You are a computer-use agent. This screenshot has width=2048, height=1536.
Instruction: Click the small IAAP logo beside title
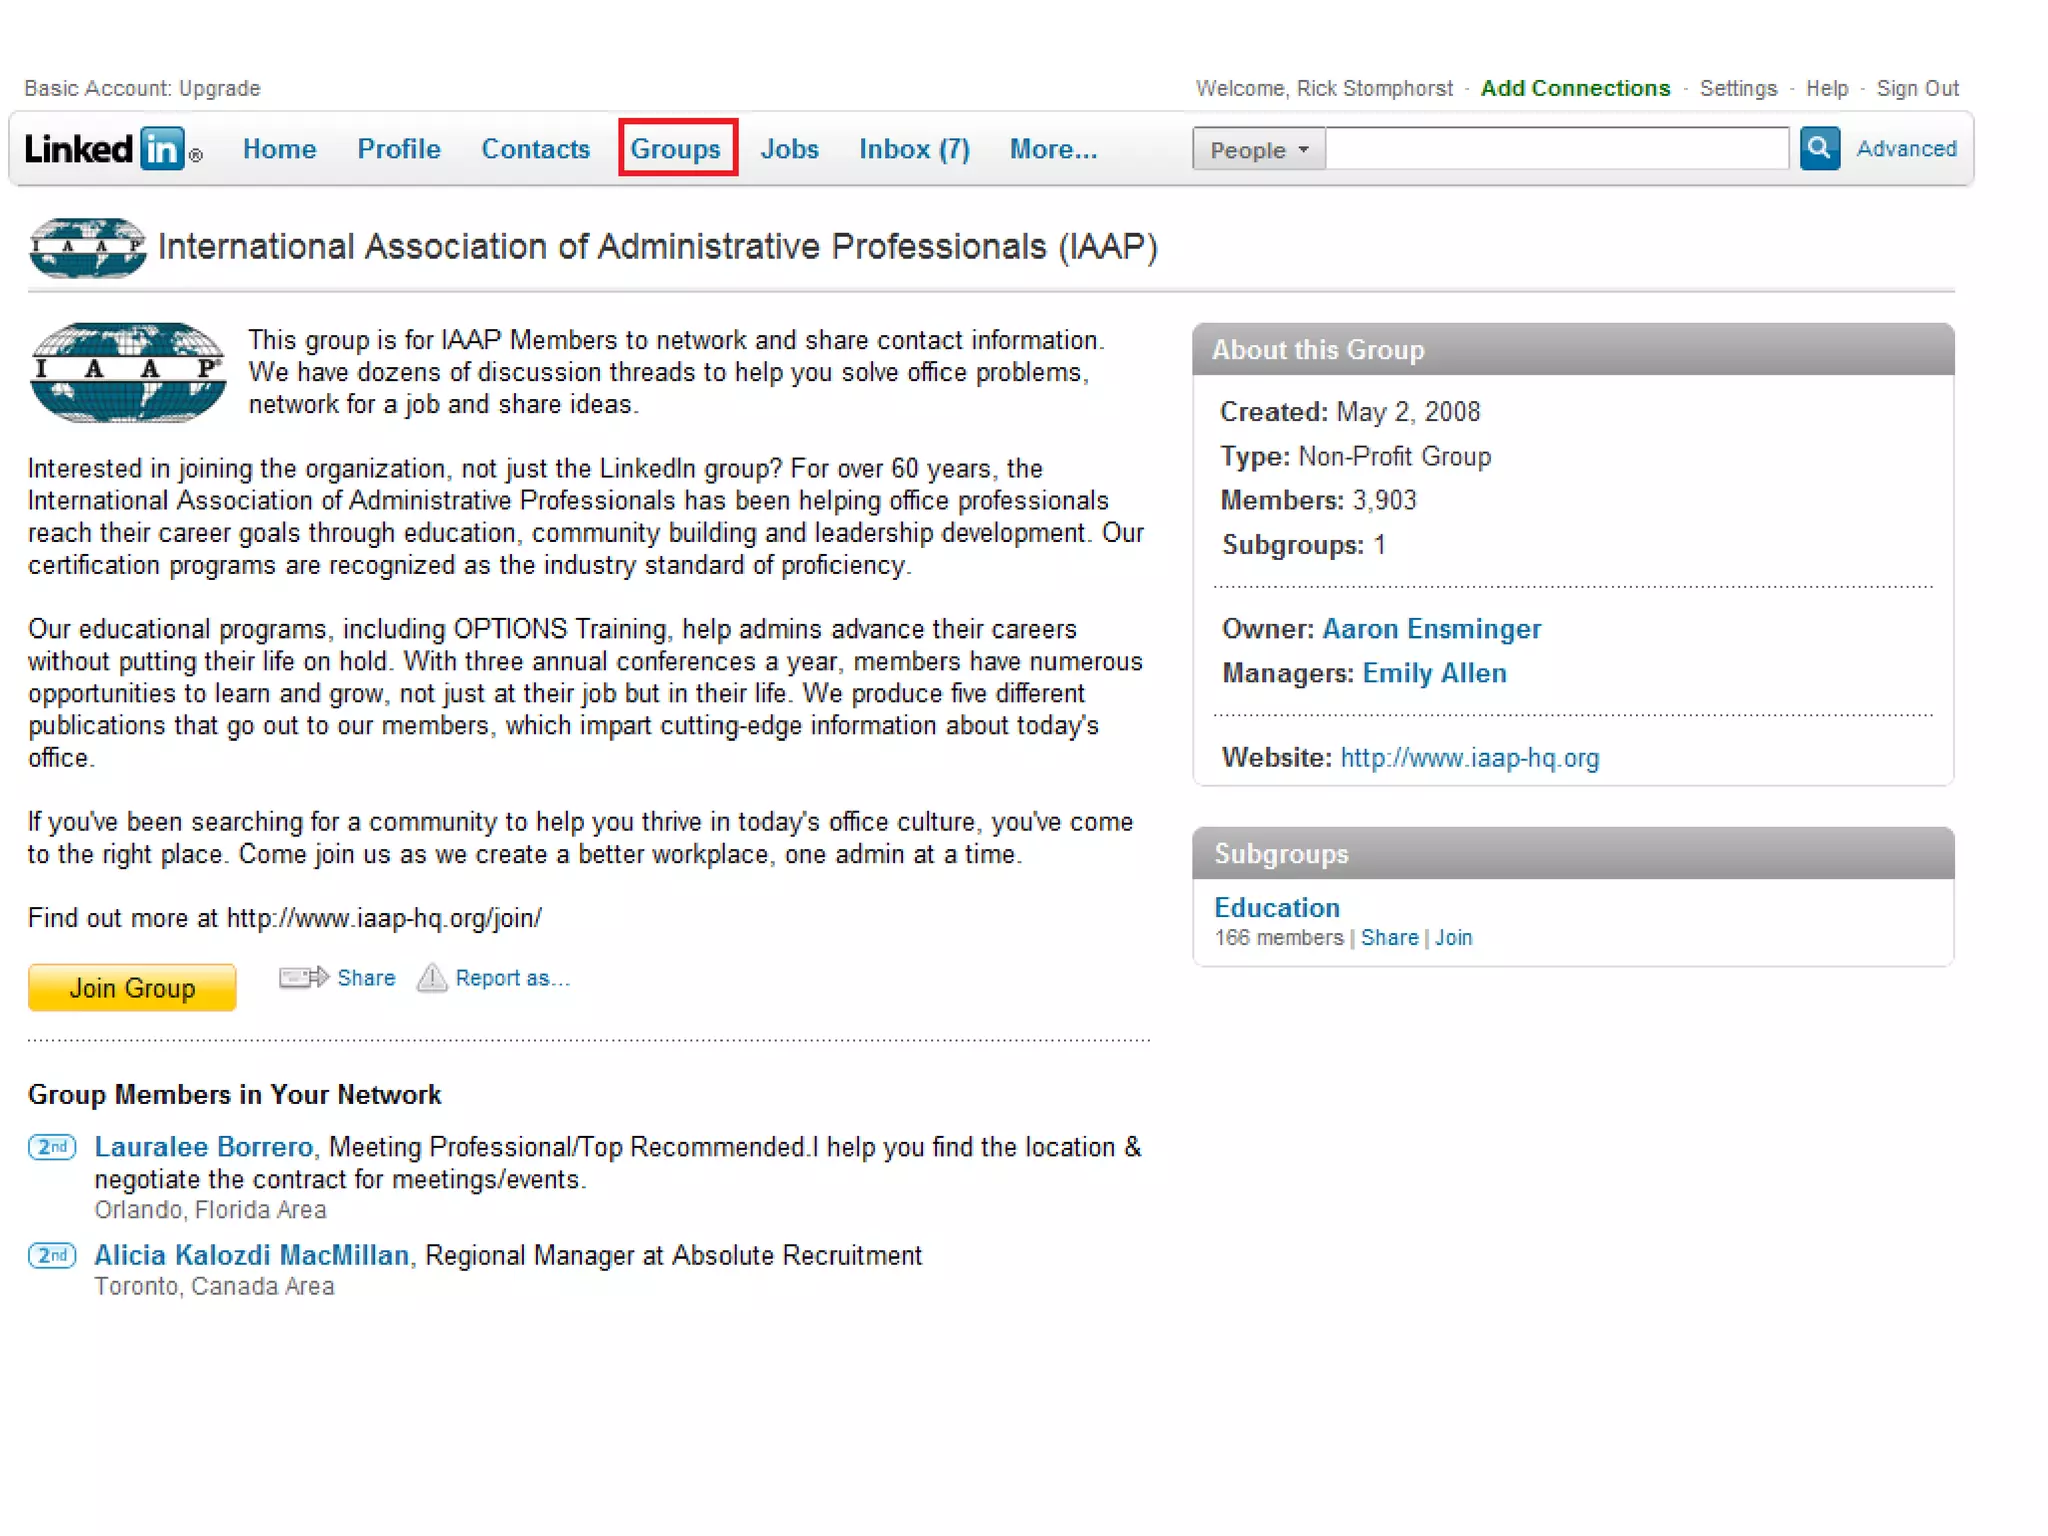pyautogui.click(x=87, y=247)
